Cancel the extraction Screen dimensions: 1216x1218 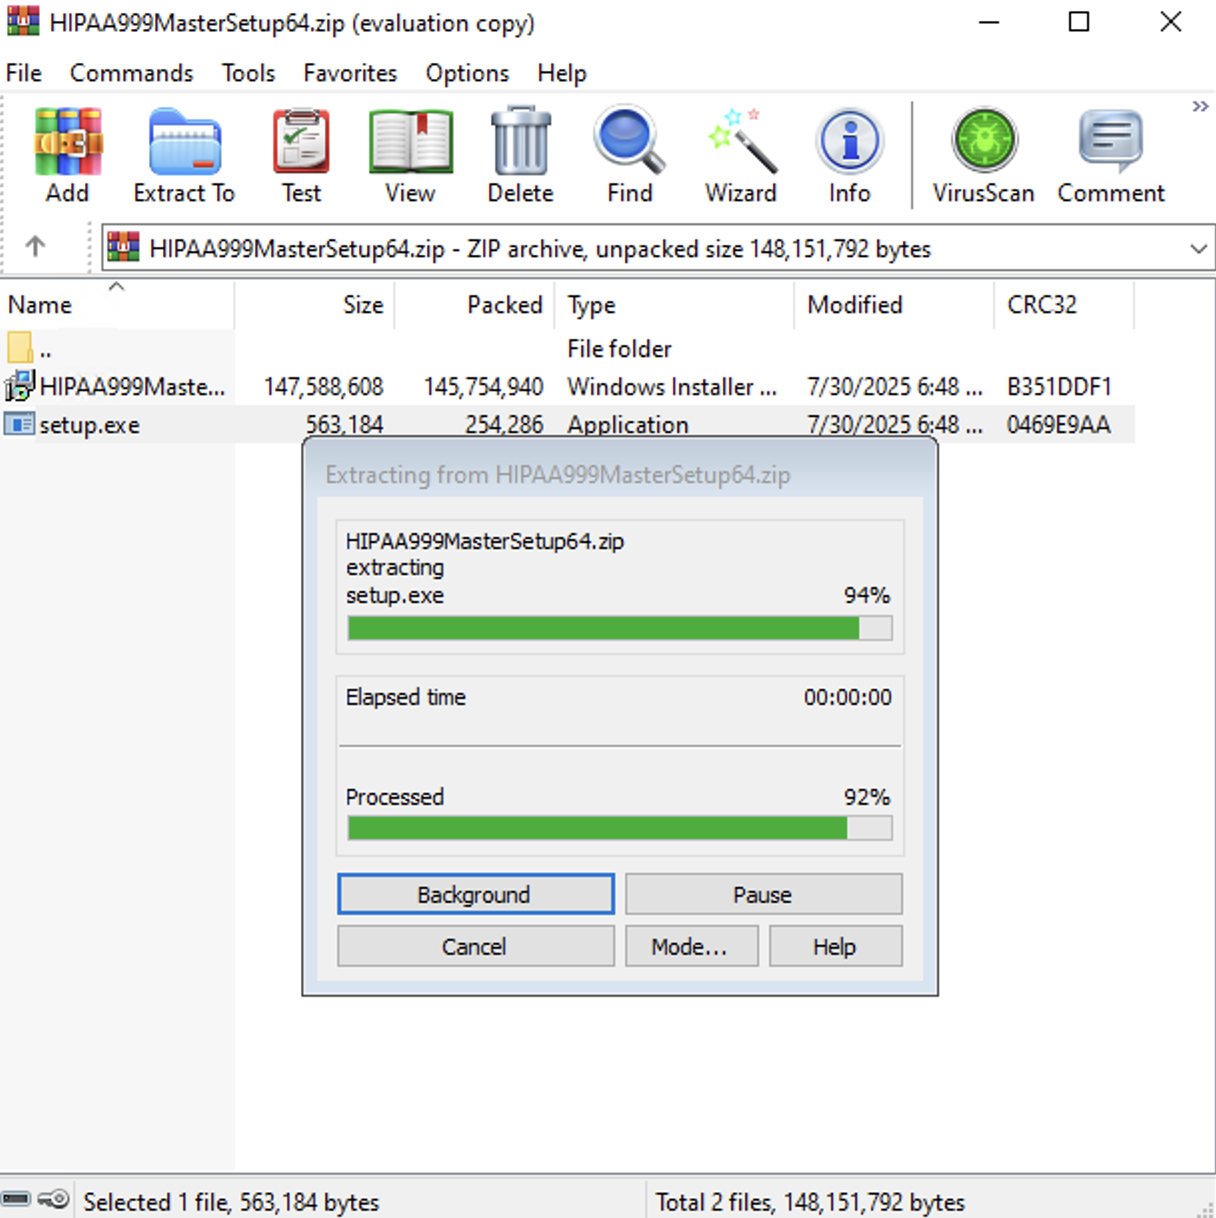[x=476, y=946]
